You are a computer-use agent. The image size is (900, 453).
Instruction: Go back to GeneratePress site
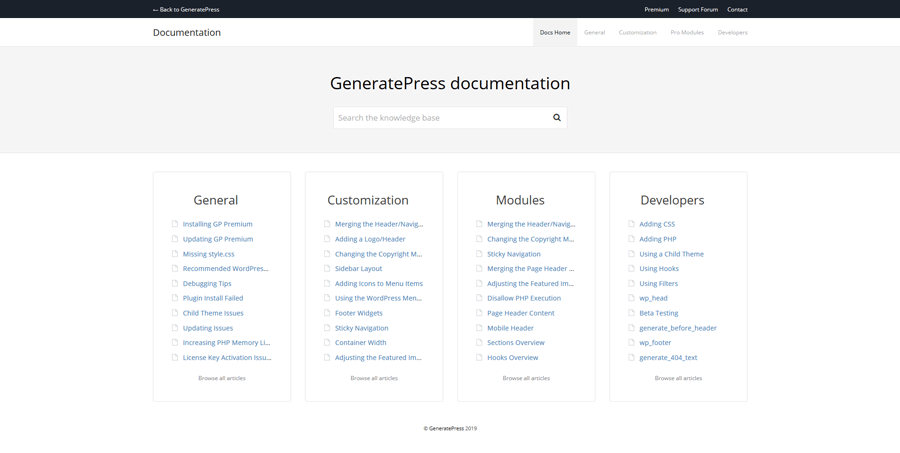pyautogui.click(x=186, y=9)
